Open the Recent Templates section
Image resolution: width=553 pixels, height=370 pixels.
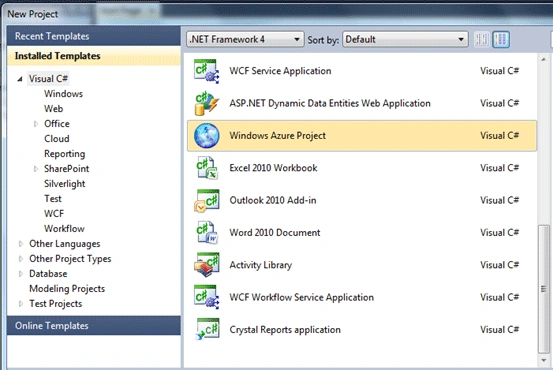(x=93, y=36)
